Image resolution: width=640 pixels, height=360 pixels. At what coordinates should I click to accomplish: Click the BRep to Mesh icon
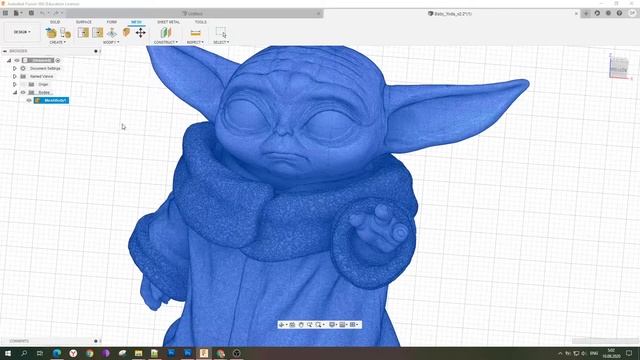(x=65, y=33)
